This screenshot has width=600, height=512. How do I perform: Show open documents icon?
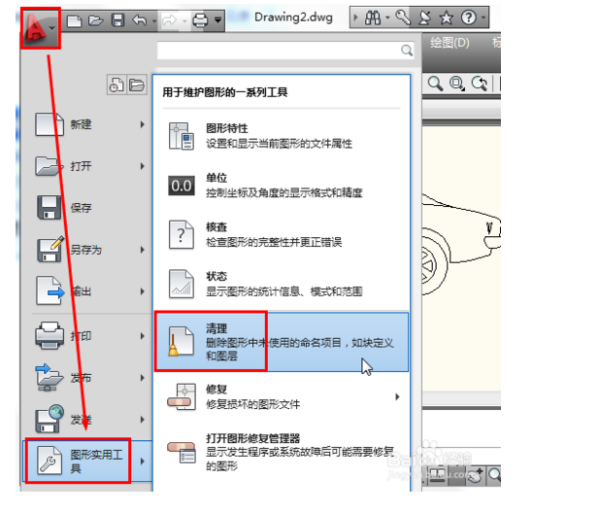click(x=137, y=85)
